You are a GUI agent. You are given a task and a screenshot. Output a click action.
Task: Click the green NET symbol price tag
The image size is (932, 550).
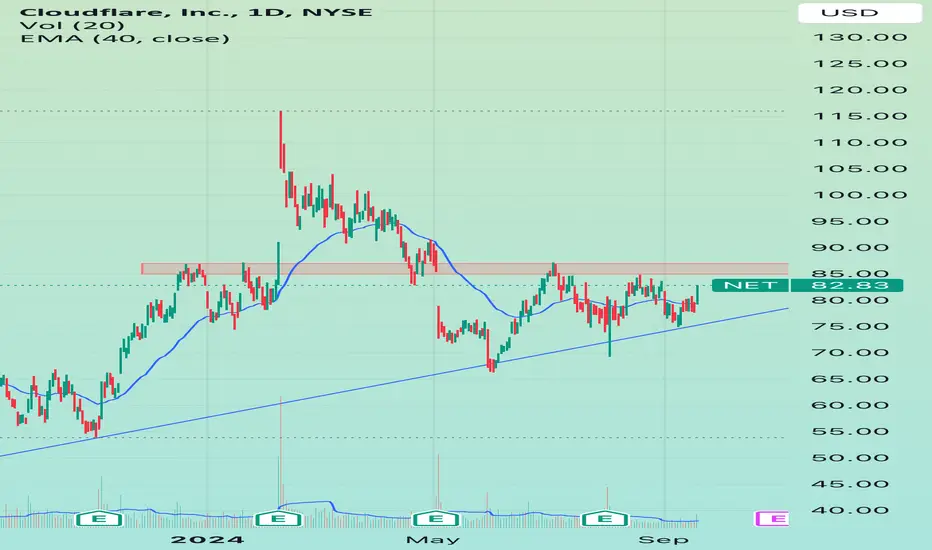750,285
